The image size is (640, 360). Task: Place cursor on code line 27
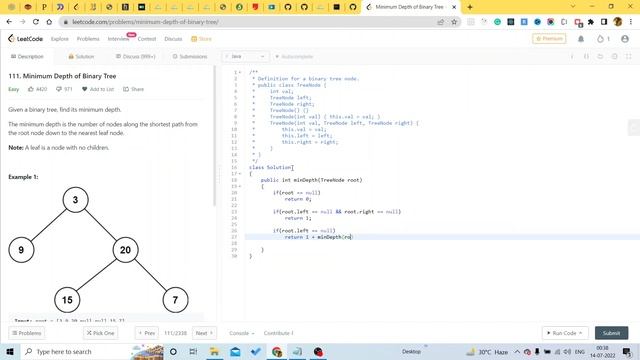point(441,237)
